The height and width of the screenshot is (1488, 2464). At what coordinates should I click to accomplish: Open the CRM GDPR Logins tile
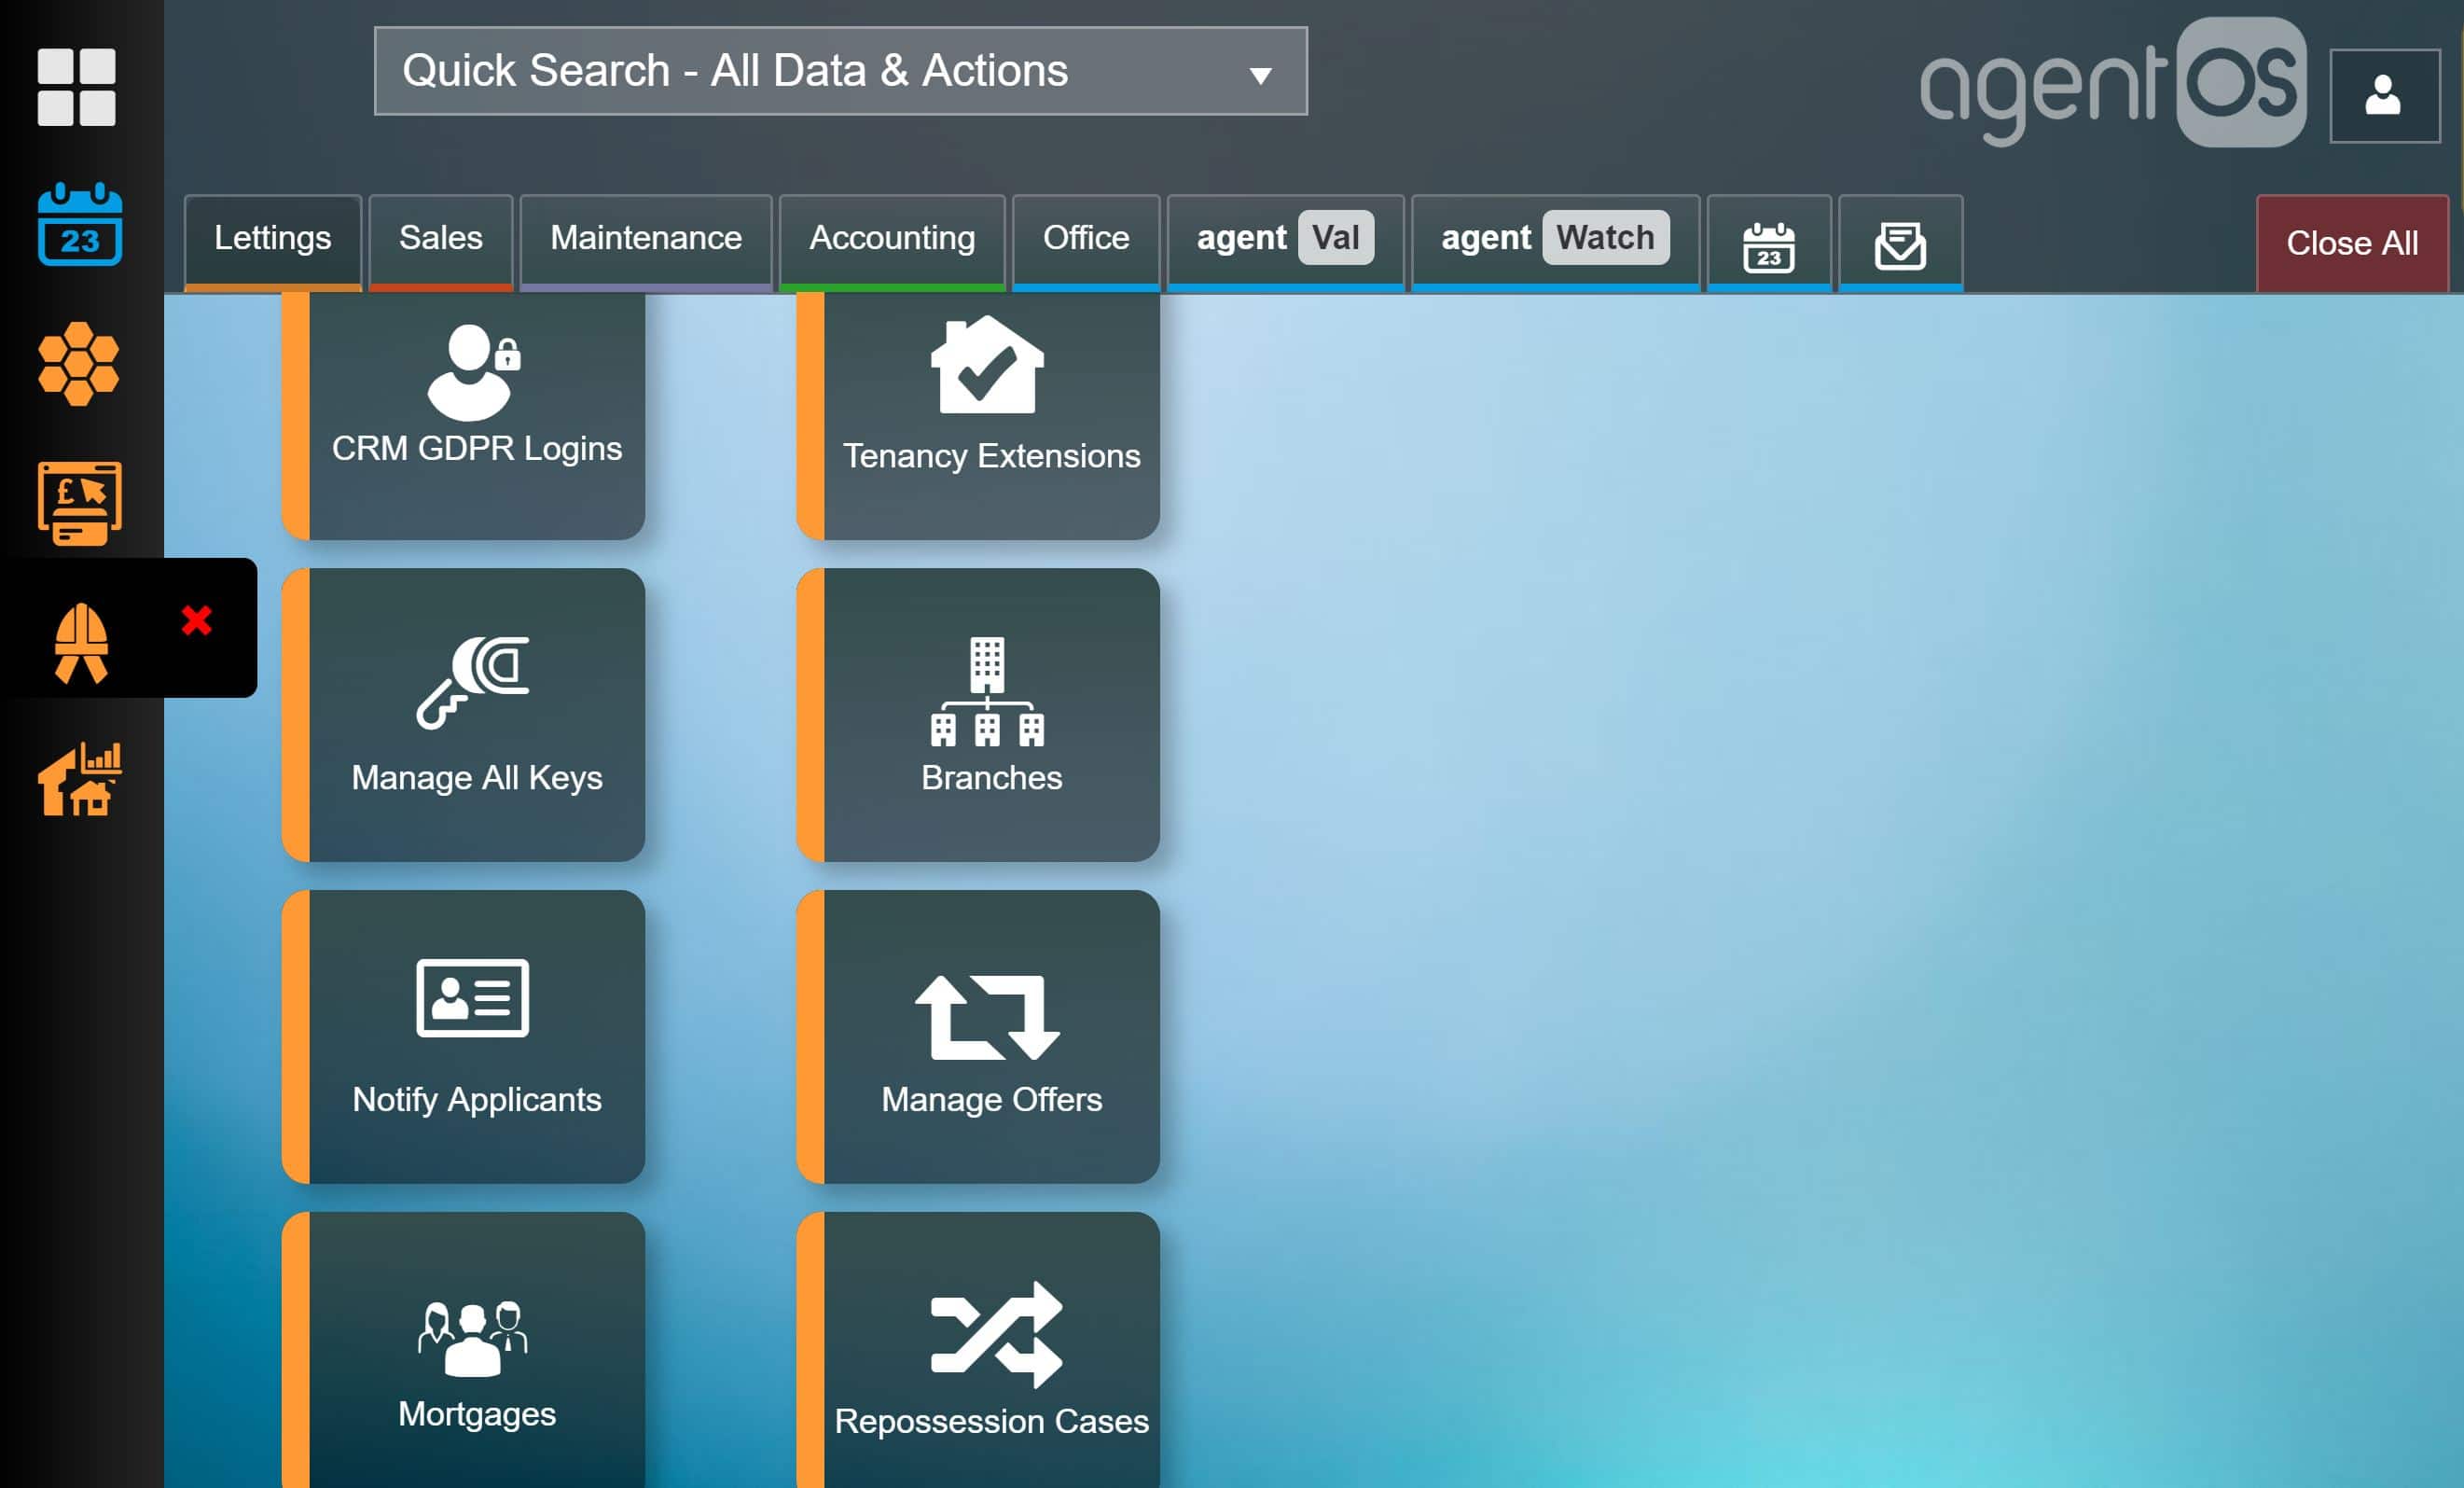(464, 416)
